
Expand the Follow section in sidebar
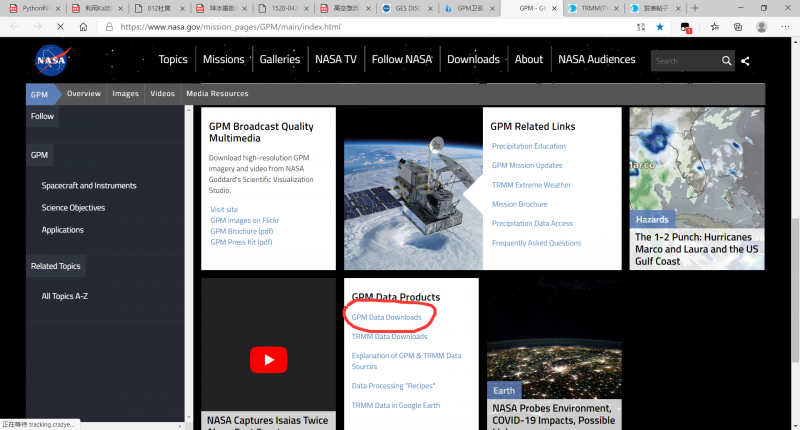point(42,116)
